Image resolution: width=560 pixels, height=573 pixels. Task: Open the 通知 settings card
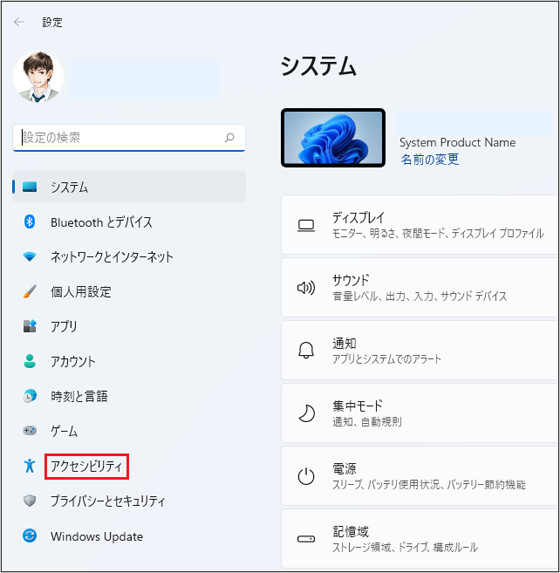pyautogui.click(x=420, y=350)
